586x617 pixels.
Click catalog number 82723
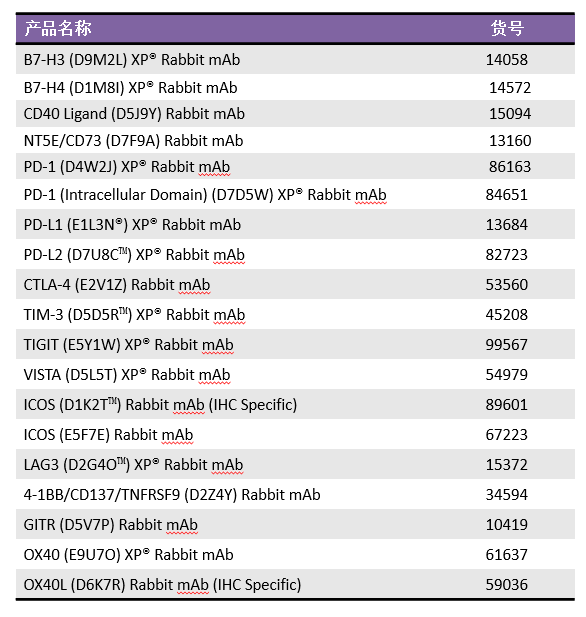click(x=507, y=255)
